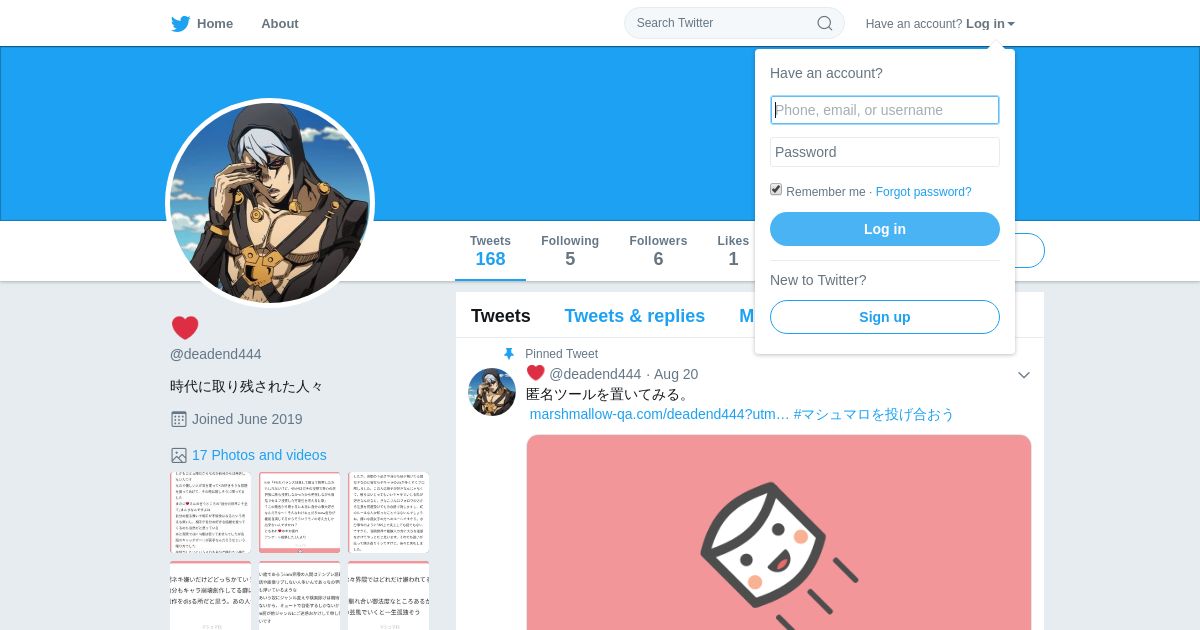Click the search magnifier icon
1200x630 pixels.
pos(825,23)
